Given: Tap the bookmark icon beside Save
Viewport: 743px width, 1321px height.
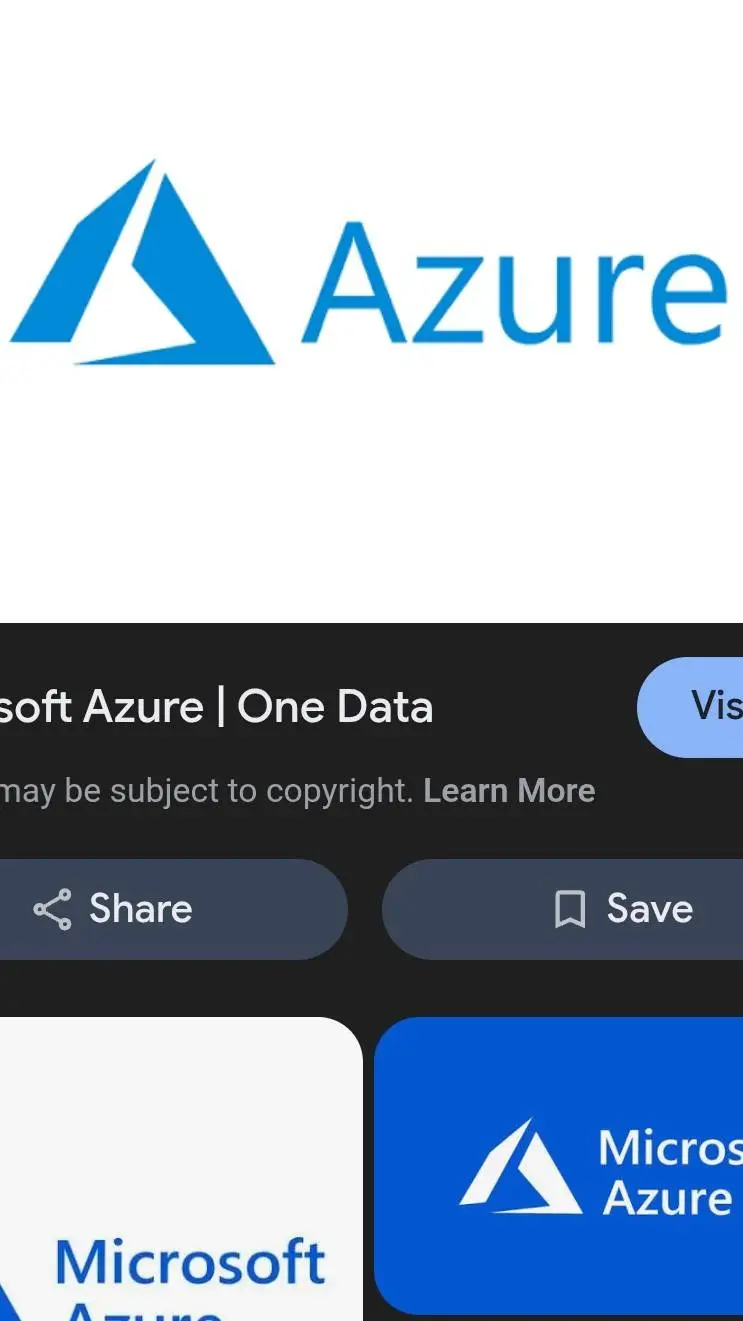Looking at the screenshot, I should pyautogui.click(x=569, y=909).
